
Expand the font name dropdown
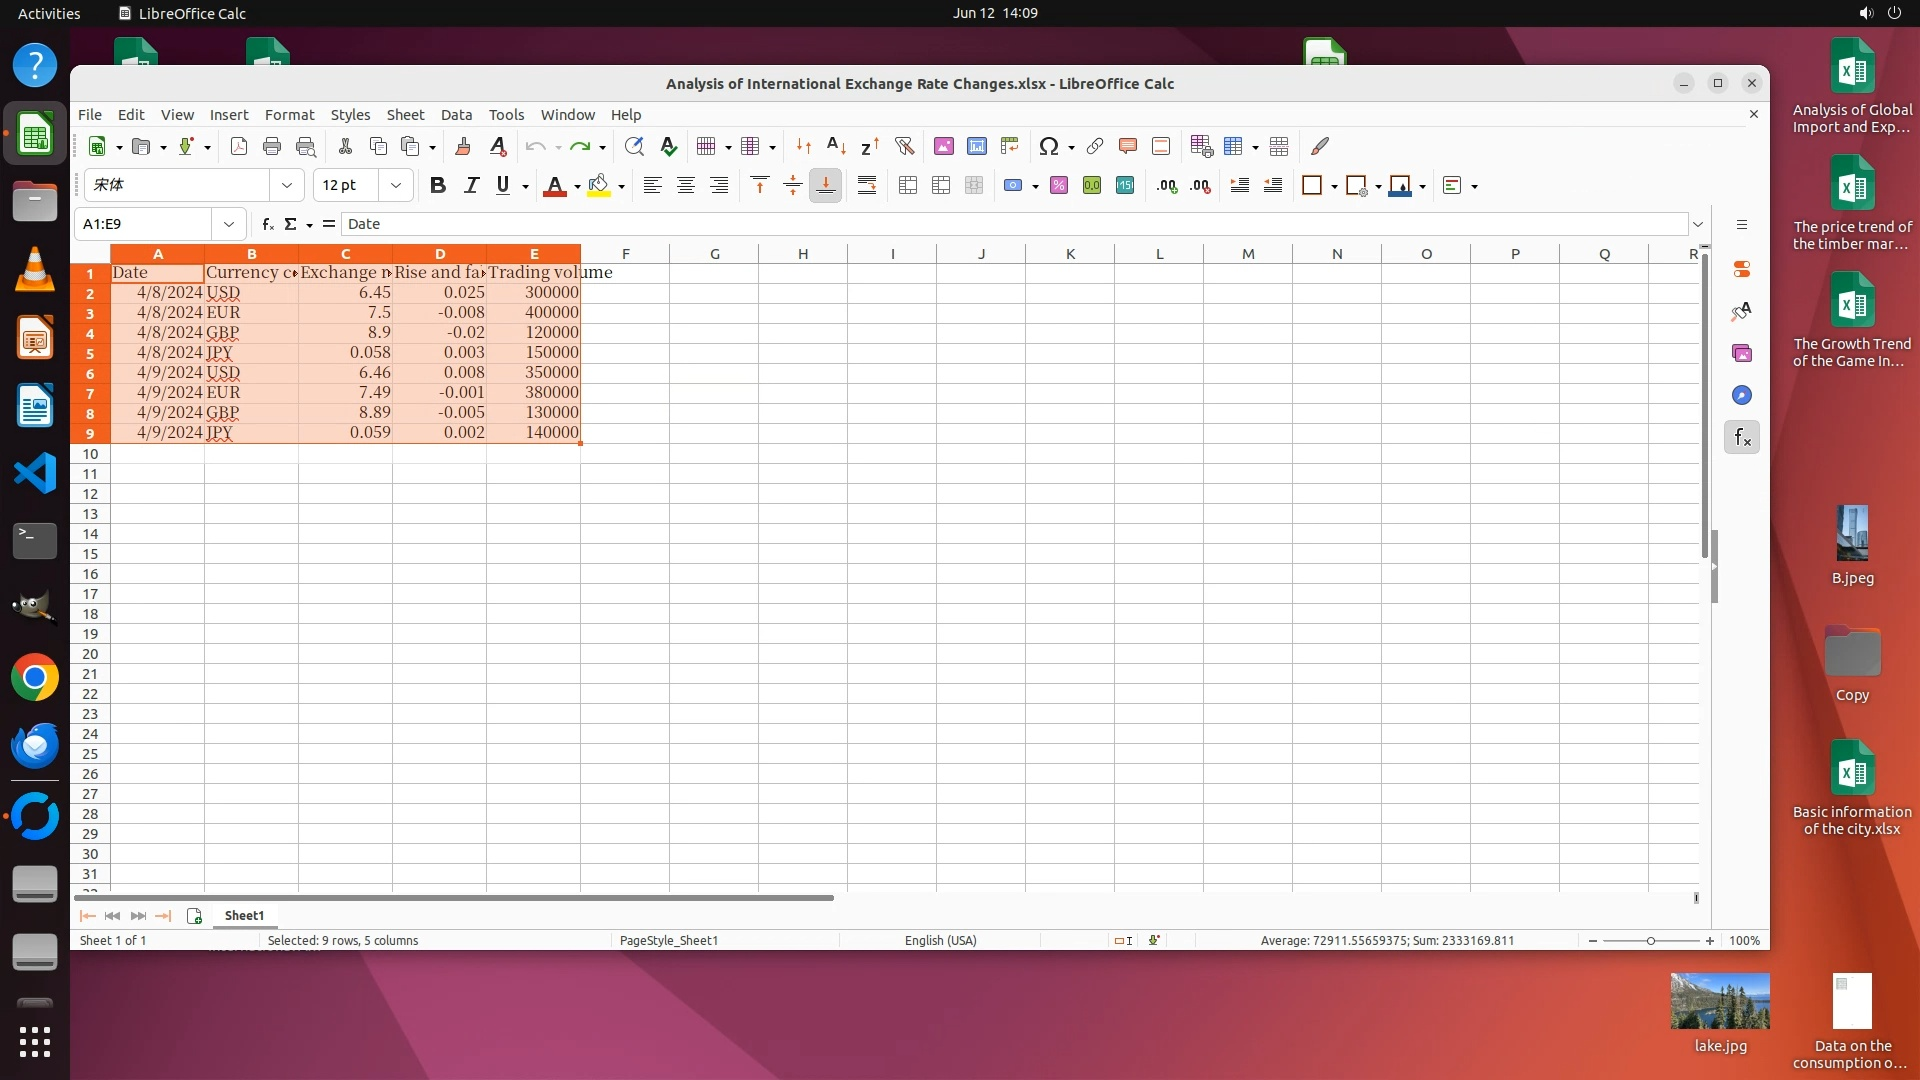tap(287, 186)
